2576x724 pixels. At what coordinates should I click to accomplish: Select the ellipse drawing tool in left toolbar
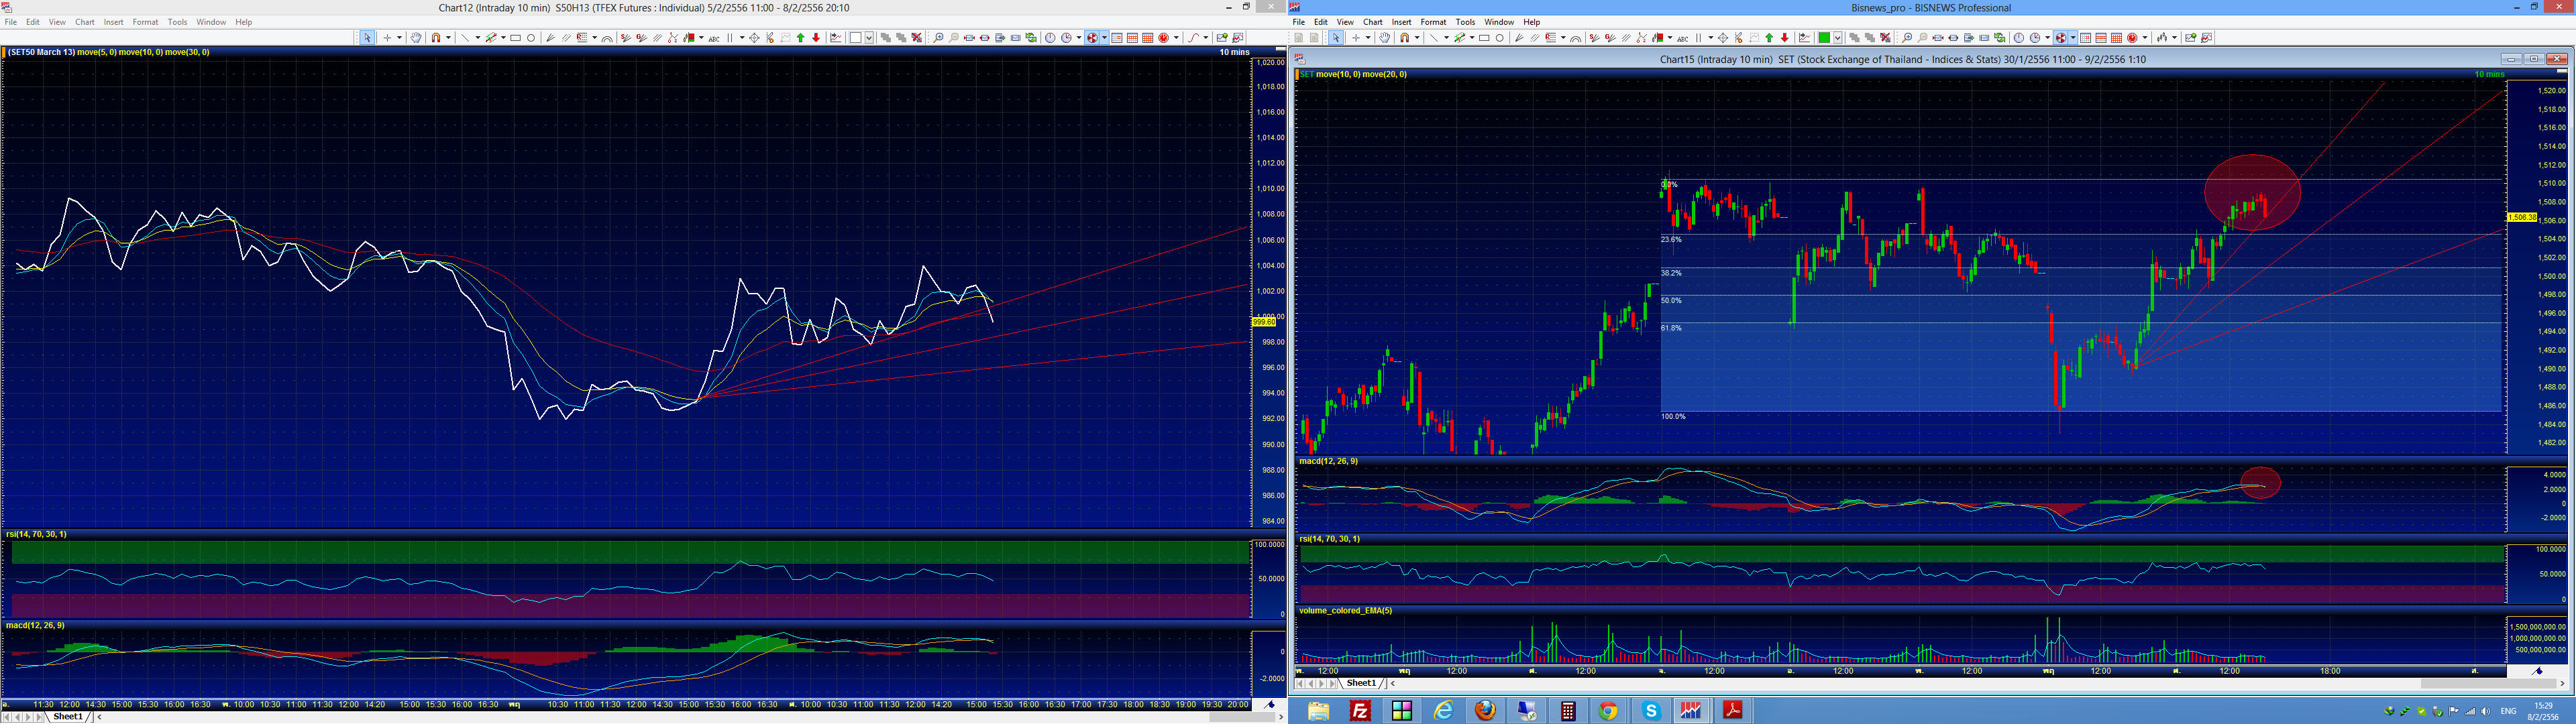(531, 38)
